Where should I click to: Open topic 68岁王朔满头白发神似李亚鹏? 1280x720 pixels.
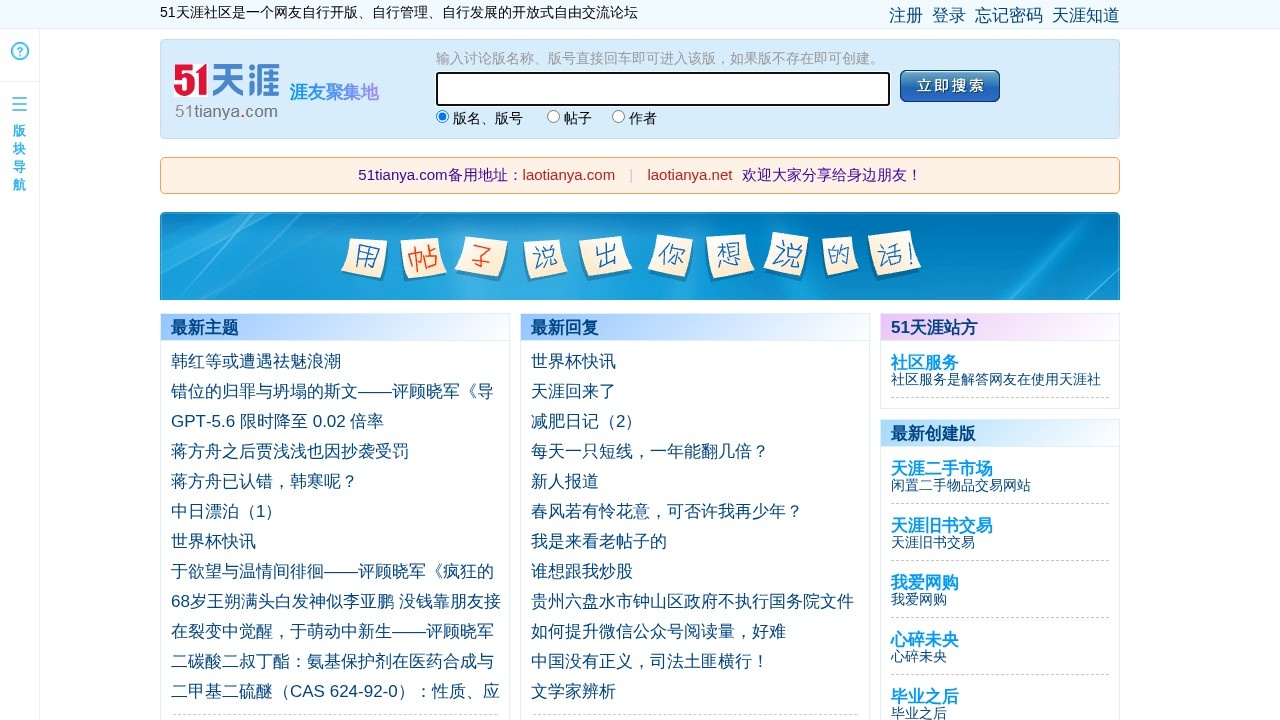[x=336, y=601]
